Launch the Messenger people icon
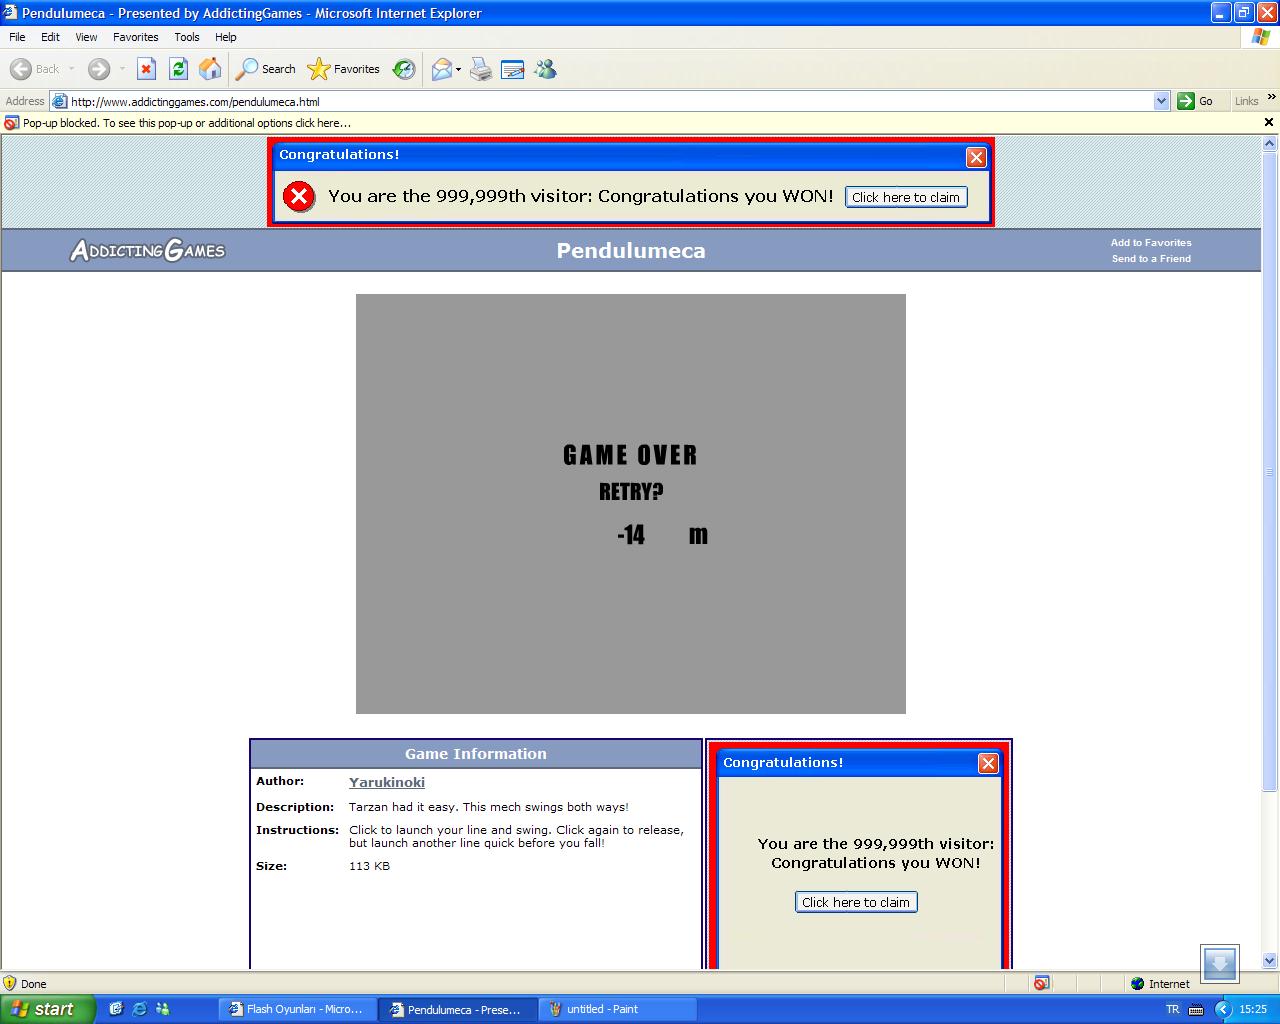1280x1024 pixels. coord(545,69)
